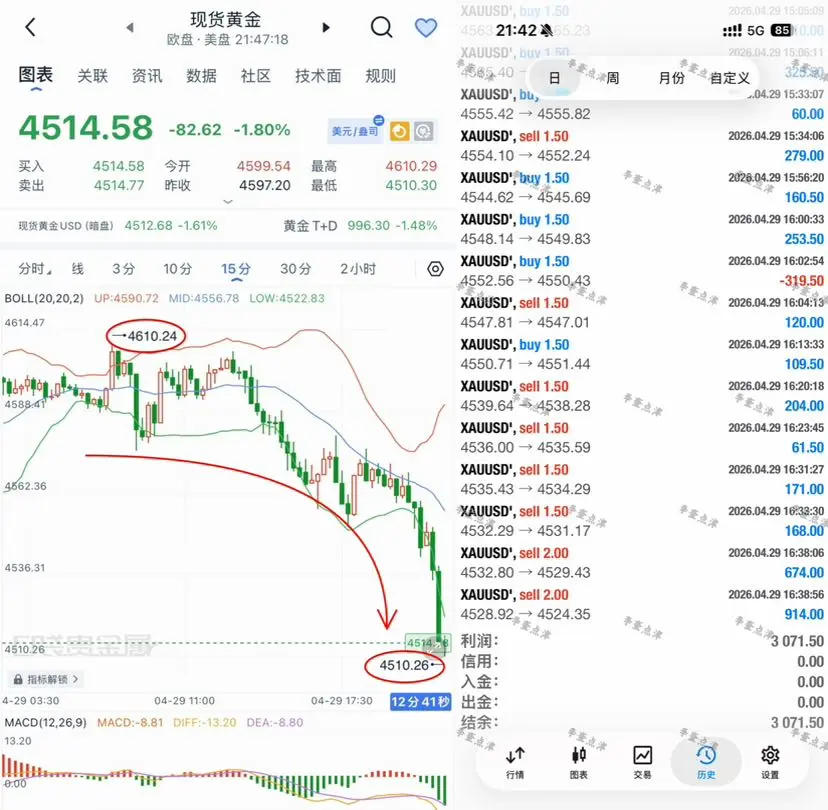Select the 月份 history range
The height and width of the screenshot is (810, 828).
click(671, 78)
